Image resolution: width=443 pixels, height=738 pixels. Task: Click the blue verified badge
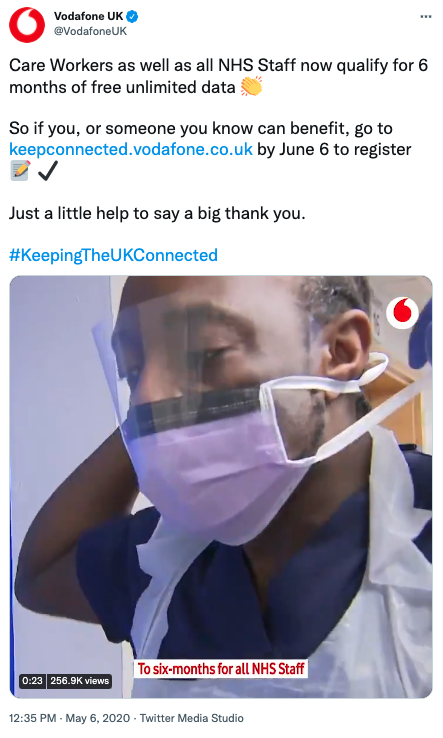pyautogui.click(x=132, y=16)
